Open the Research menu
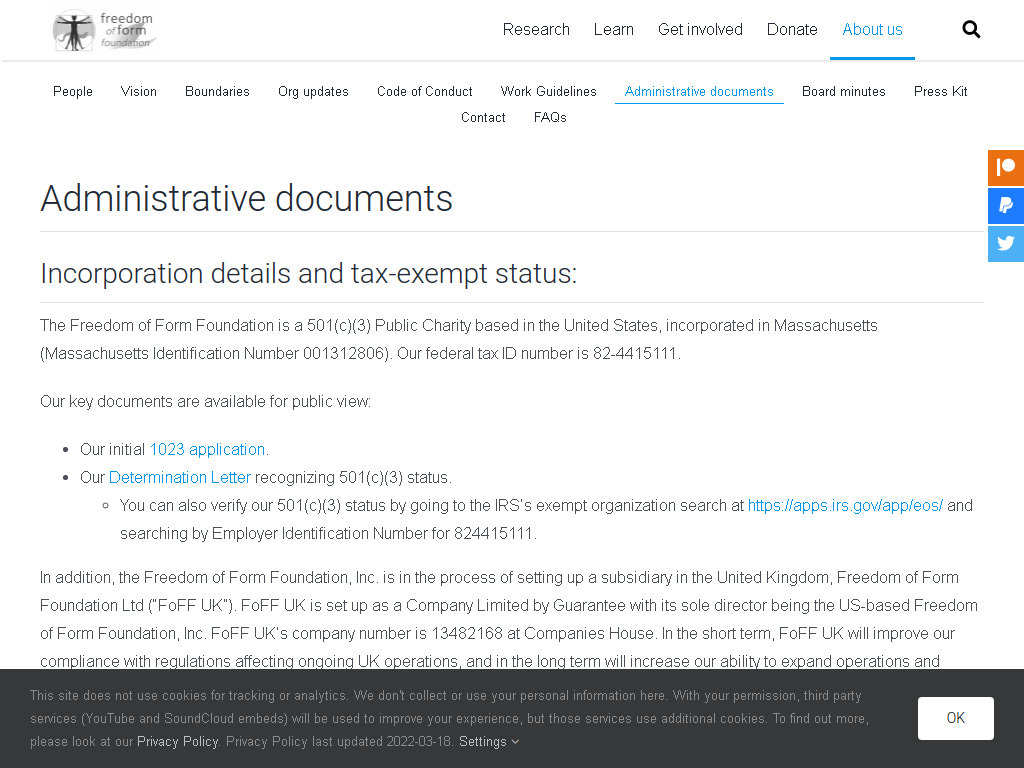Screen dimensions: 1024x768 (536, 29)
